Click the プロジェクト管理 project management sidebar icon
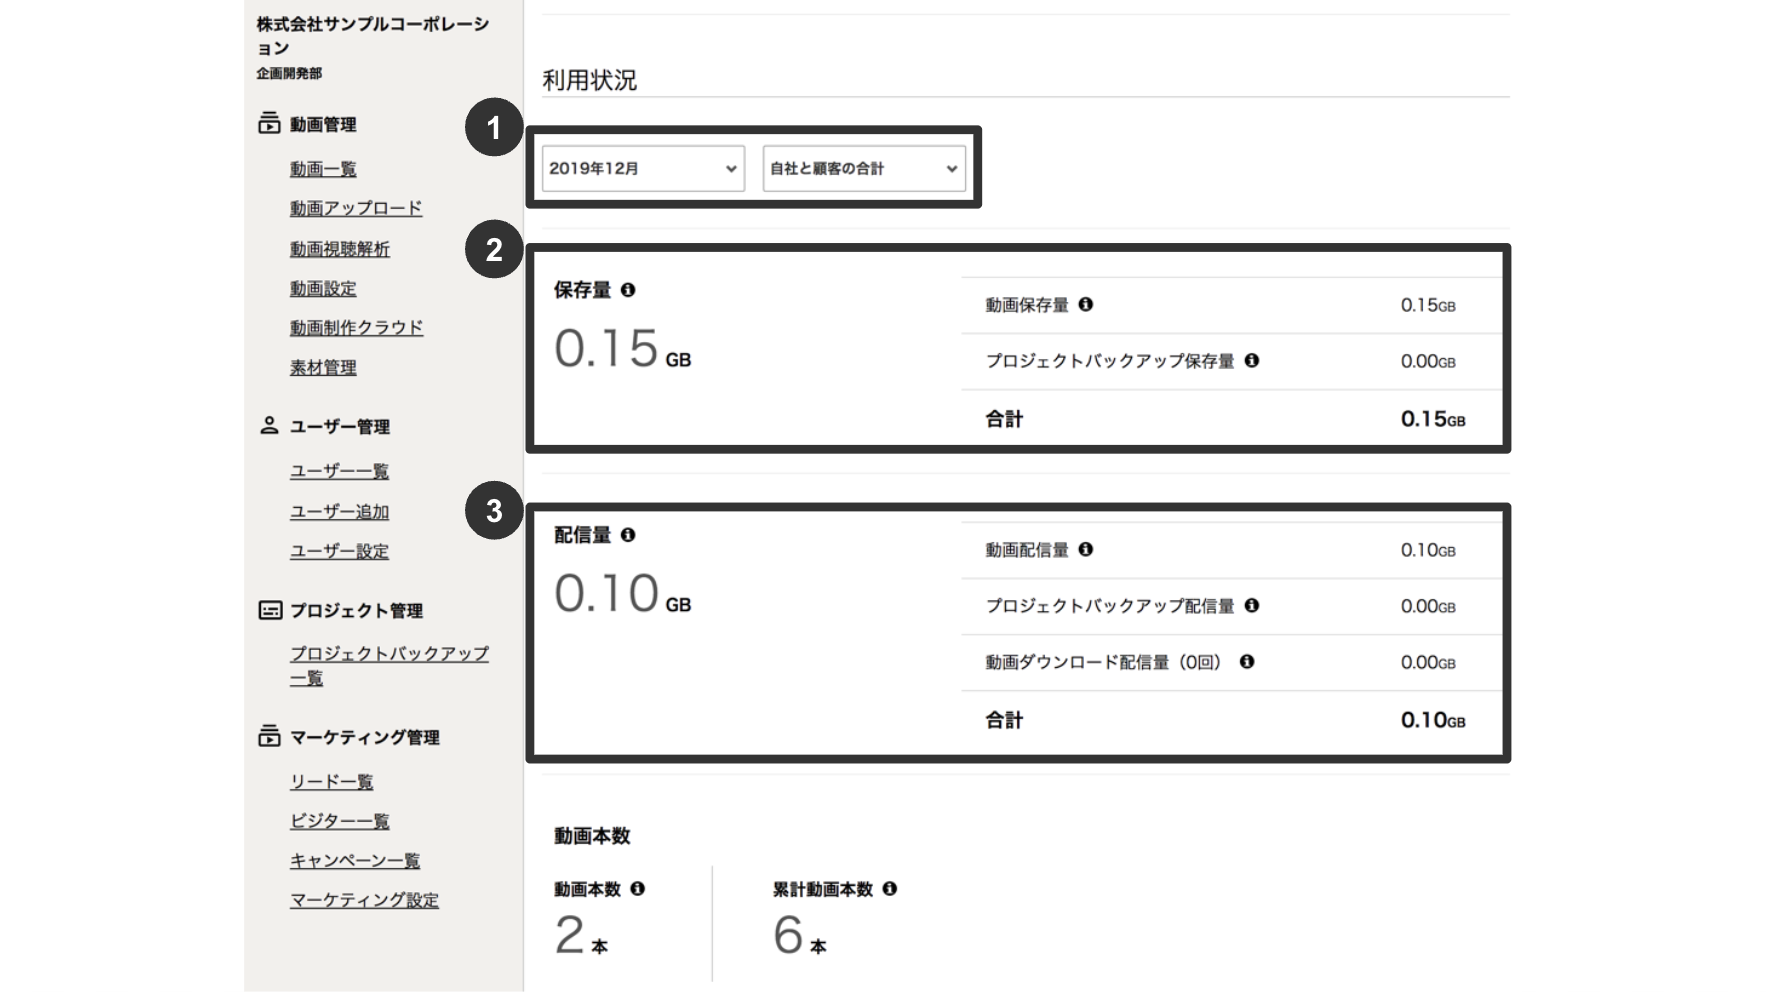 (268, 610)
